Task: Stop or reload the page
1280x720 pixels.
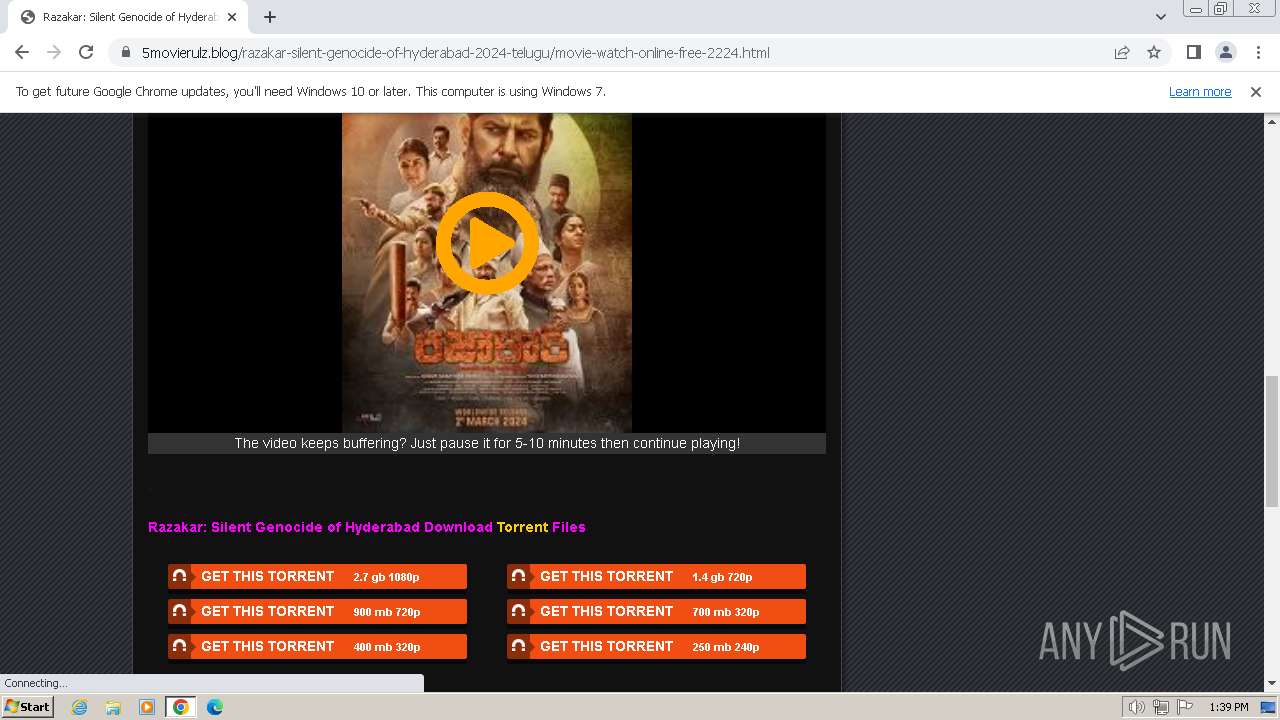Action: coord(86,52)
